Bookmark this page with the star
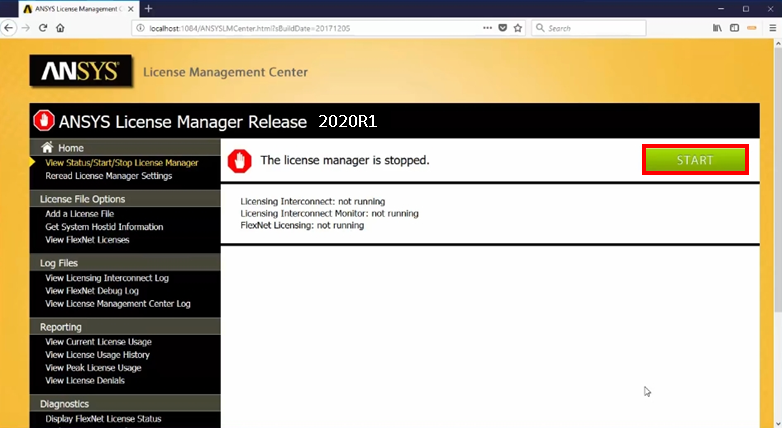 518,28
